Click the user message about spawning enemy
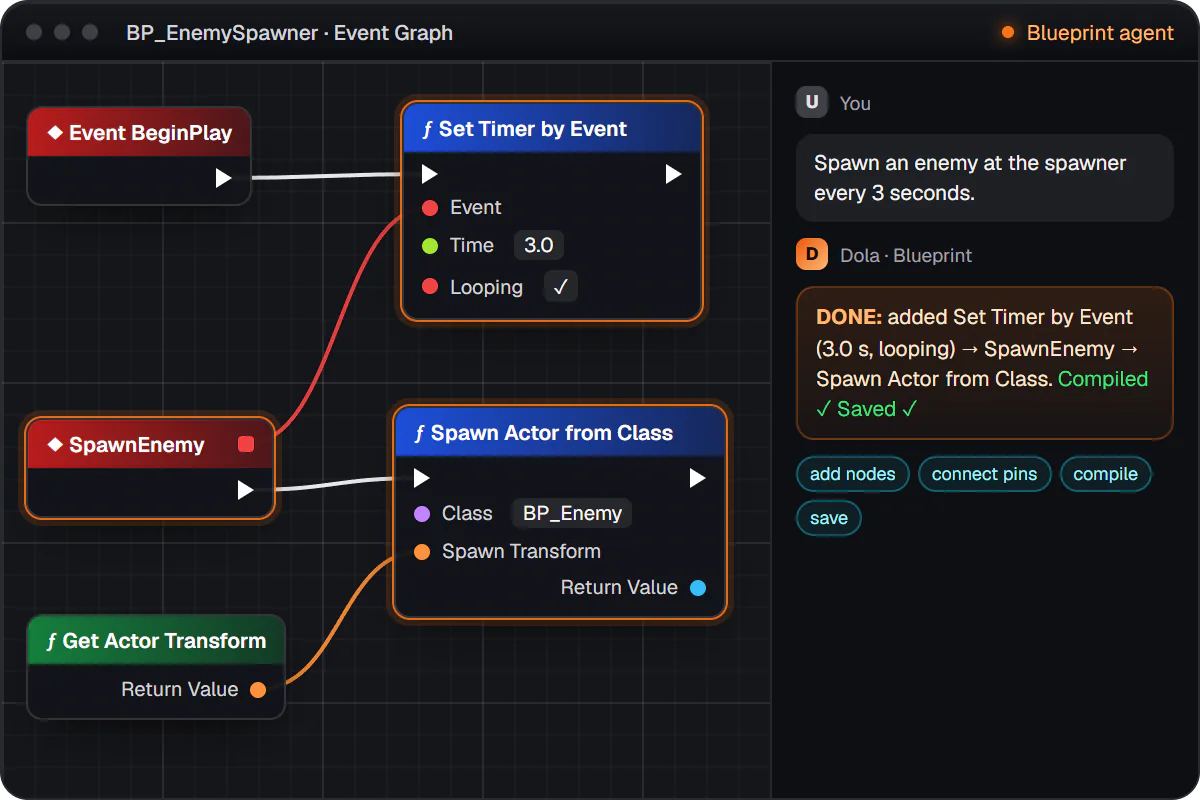This screenshot has width=1200, height=800. [x=984, y=178]
